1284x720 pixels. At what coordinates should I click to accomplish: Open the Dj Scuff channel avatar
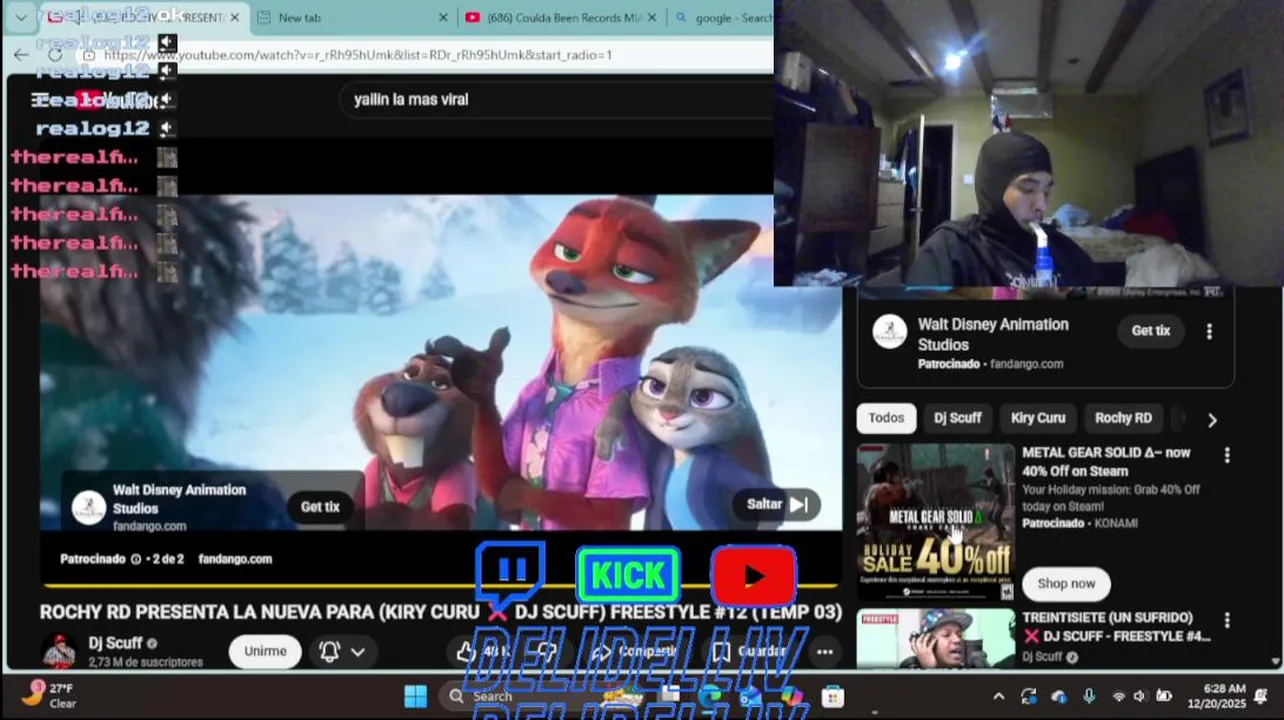(58, 651)
